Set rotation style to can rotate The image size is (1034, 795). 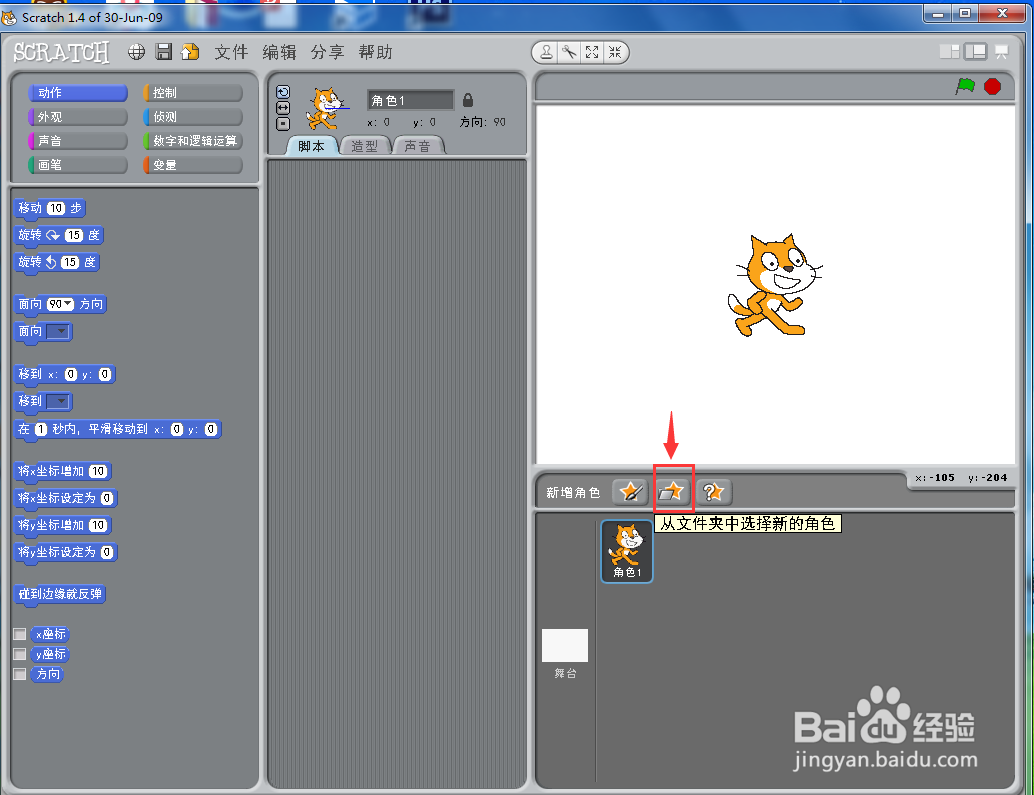pos(283,92)
